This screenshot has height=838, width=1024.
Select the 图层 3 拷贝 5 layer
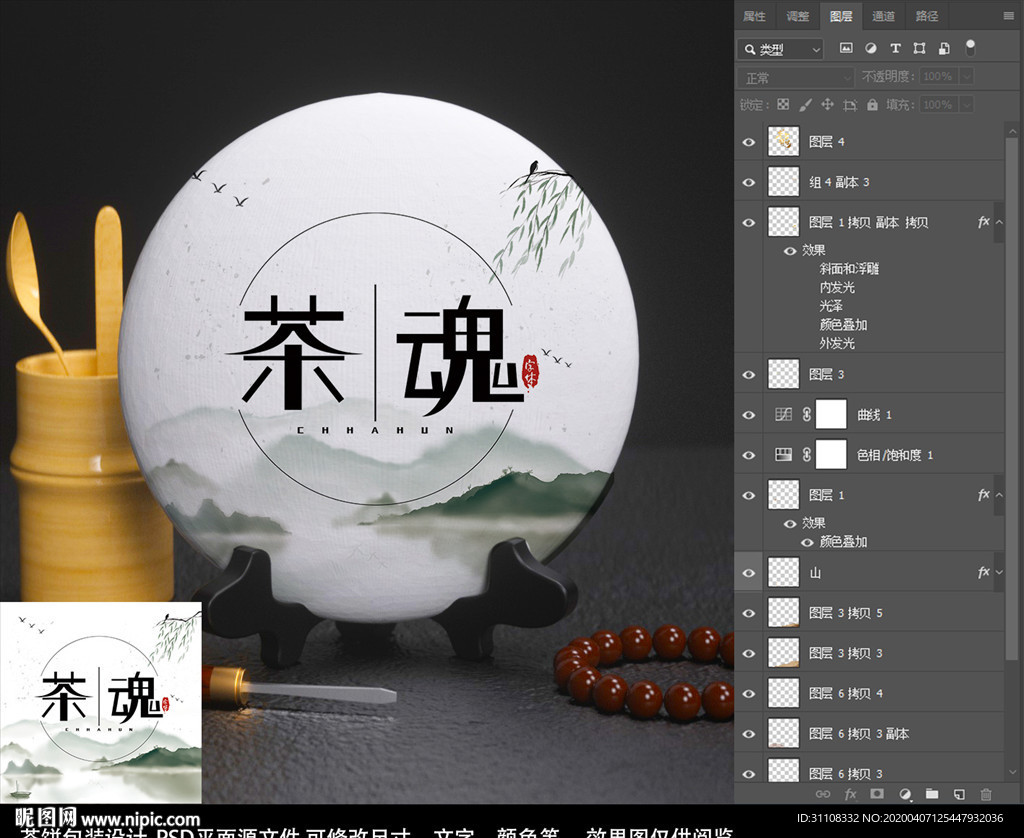click(x=869, y=613)
